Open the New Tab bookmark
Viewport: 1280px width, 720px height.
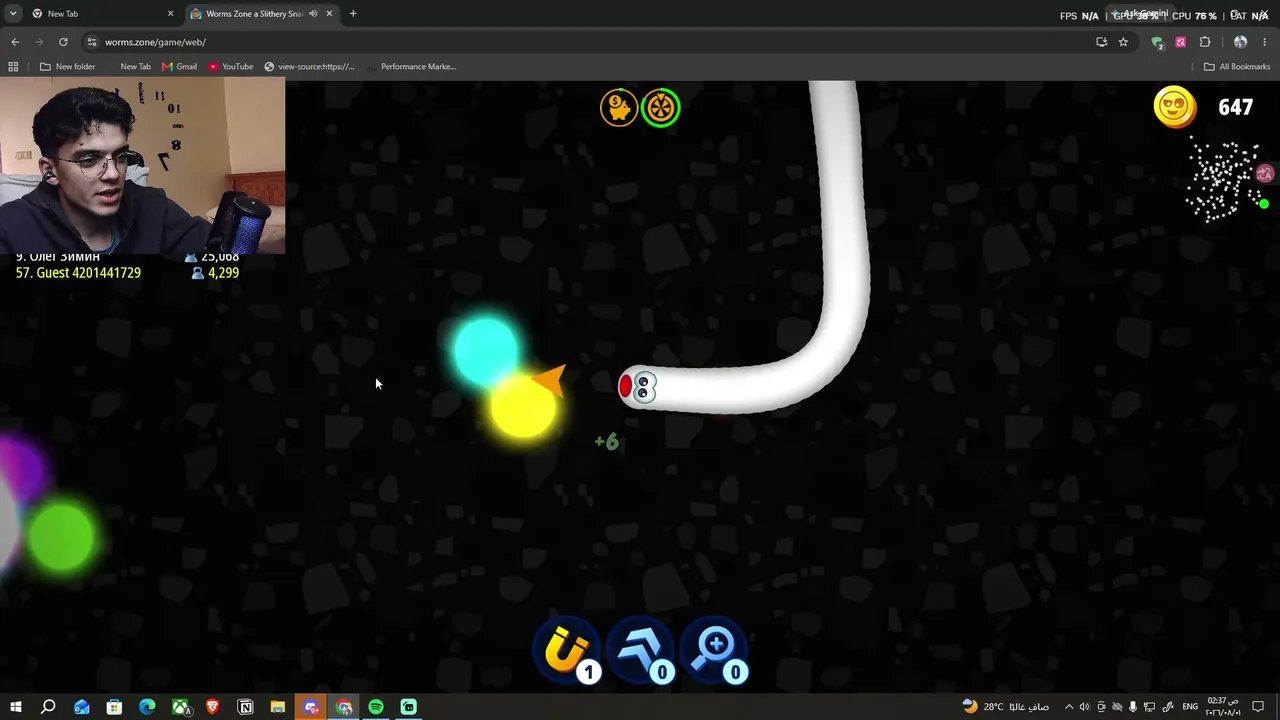coord(135,67)
